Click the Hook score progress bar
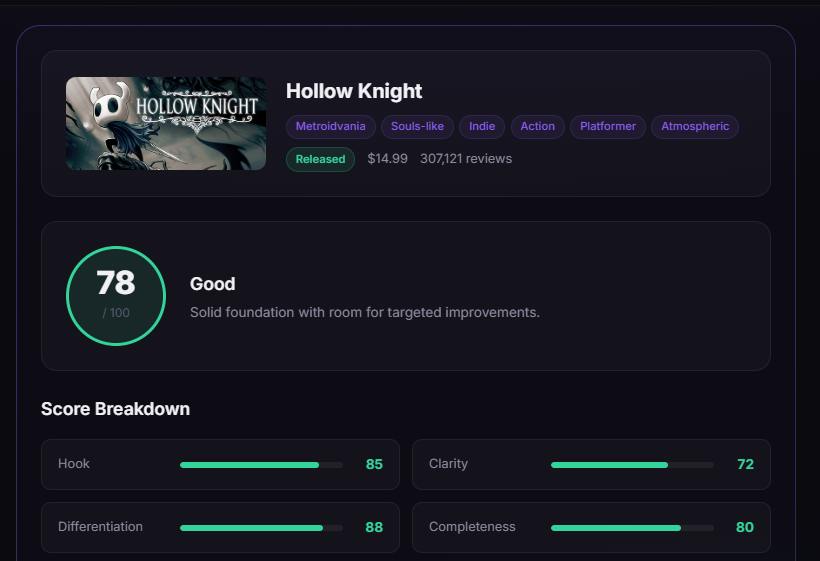Image resolution: width=820 pixels, height=561 pixels. 261,465
